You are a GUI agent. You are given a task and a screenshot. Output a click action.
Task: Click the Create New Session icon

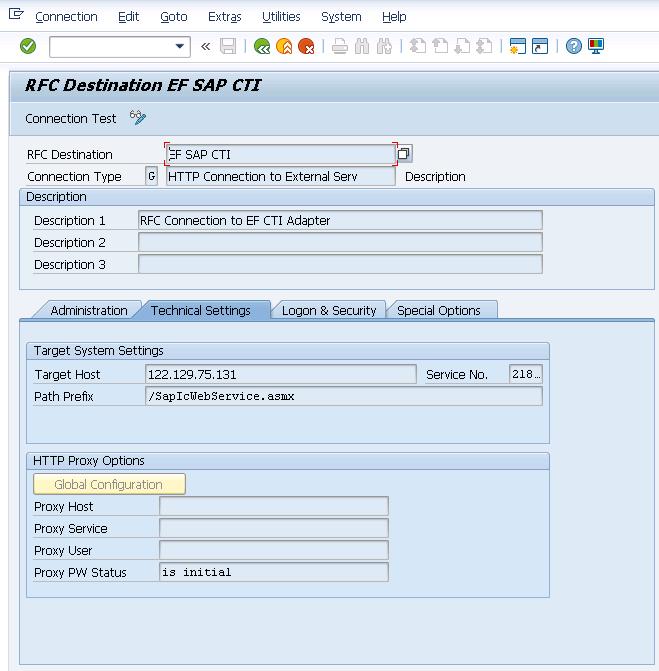click(517, 46)
